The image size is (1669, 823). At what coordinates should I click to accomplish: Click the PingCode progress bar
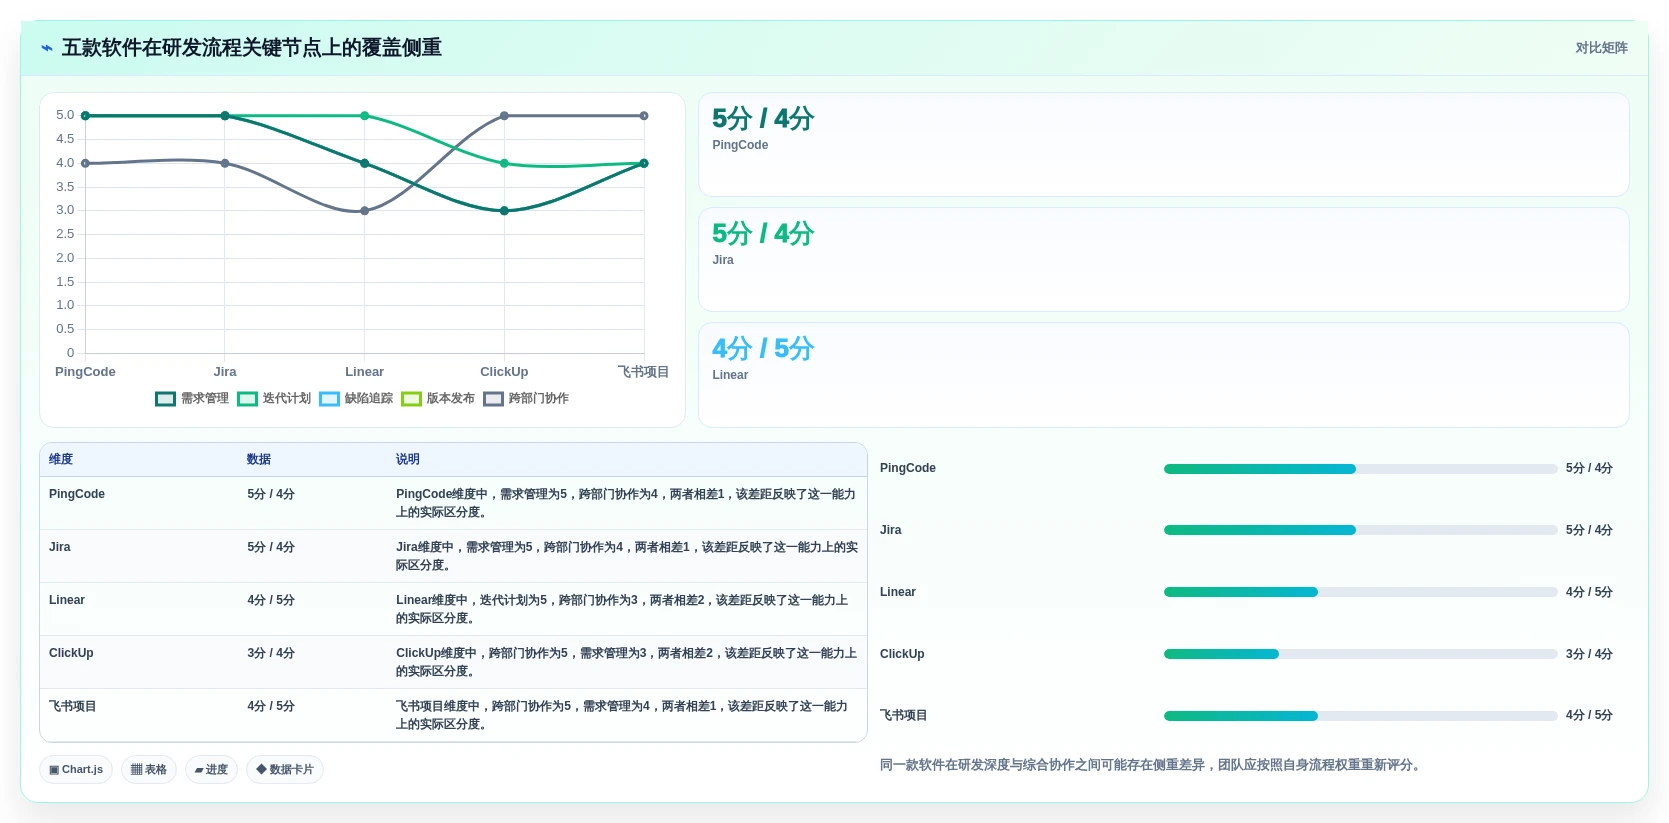tap(1360, 469)
